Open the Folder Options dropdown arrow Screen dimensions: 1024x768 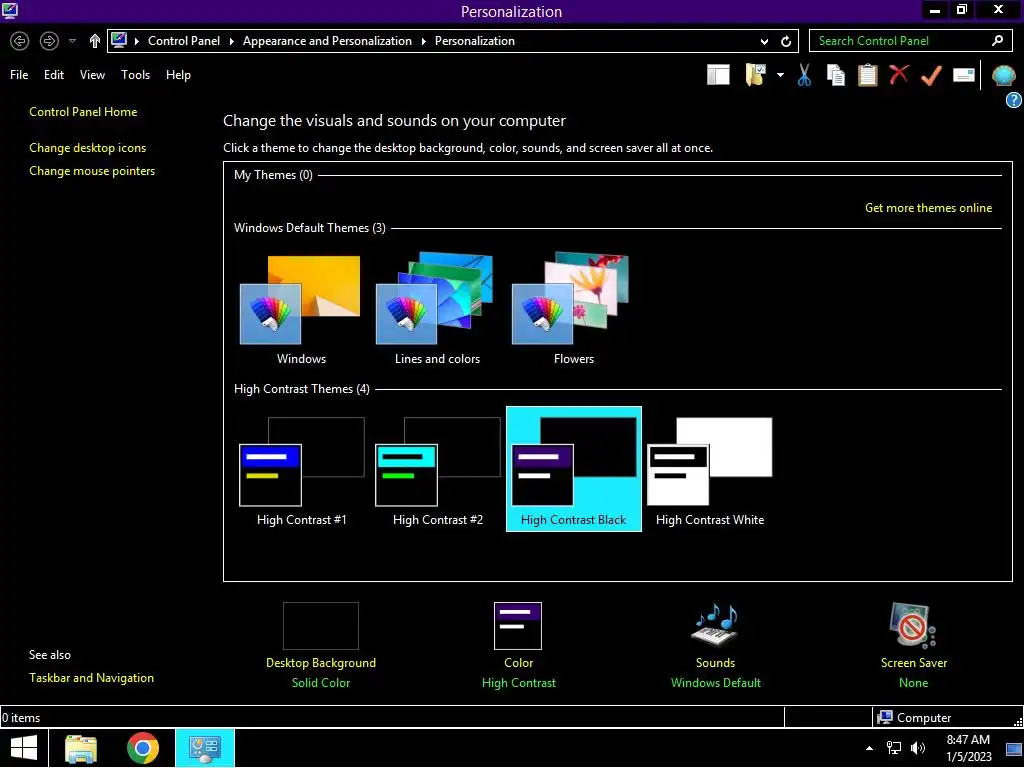pos(780,75)
